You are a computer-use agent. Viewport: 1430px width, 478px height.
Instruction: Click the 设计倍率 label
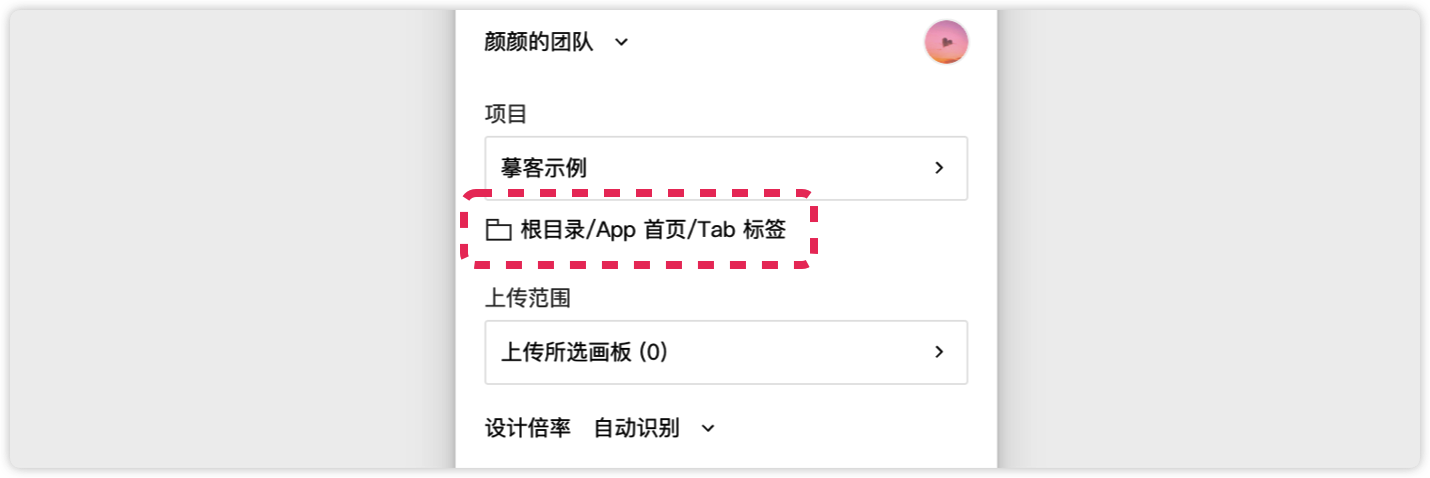pyautogui.click(x=527, y=429)
